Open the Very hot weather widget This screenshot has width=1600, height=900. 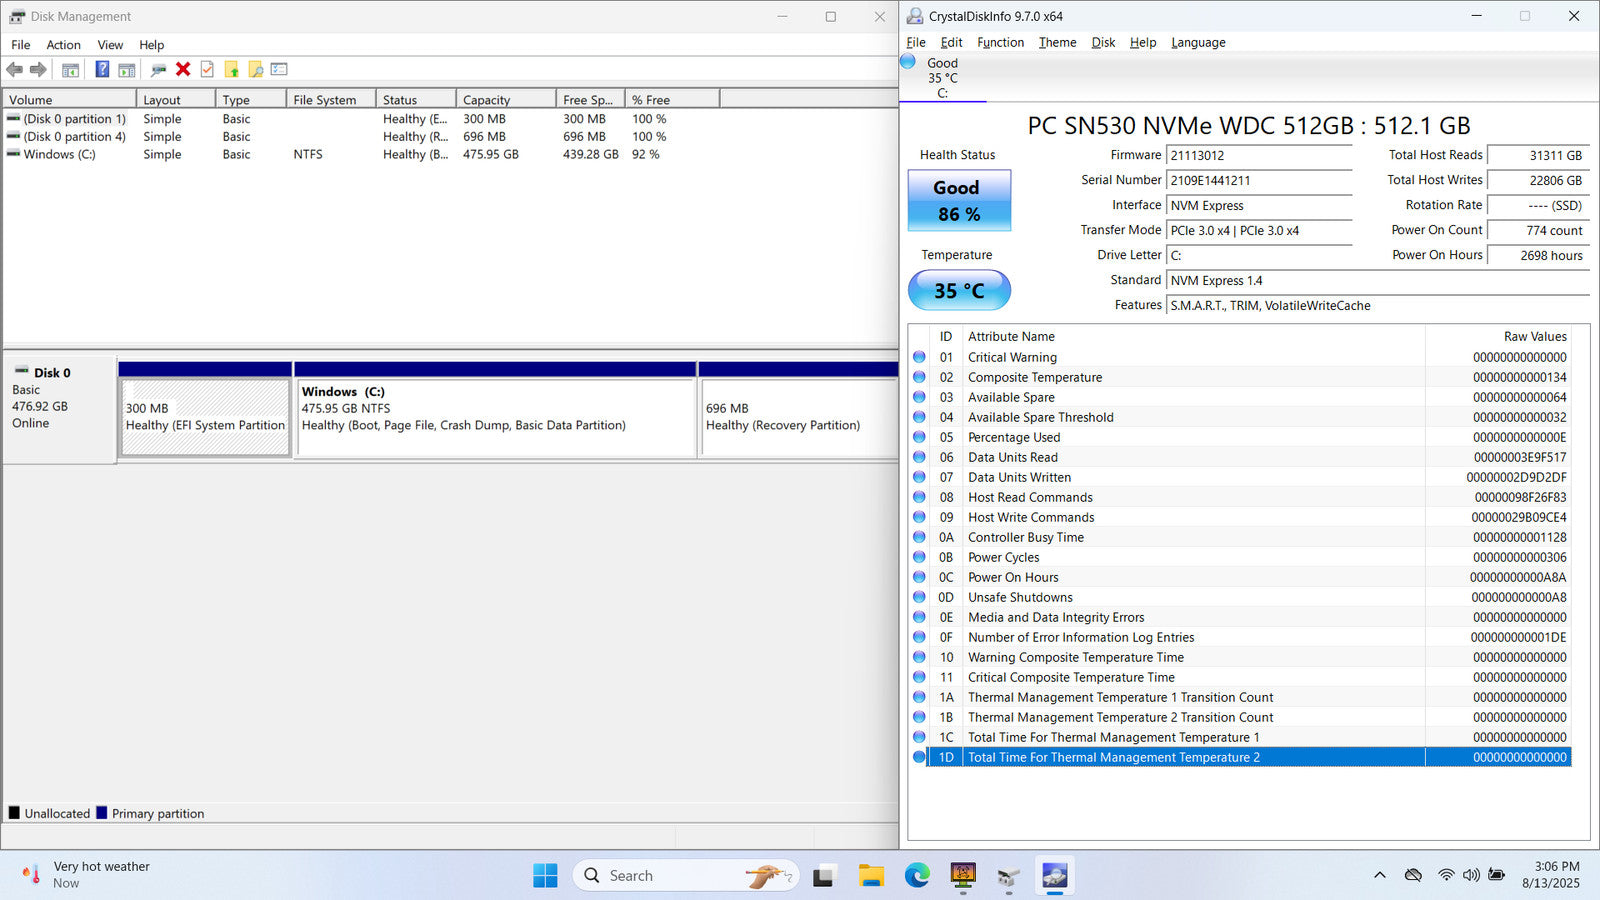click(x=87, y=875)
